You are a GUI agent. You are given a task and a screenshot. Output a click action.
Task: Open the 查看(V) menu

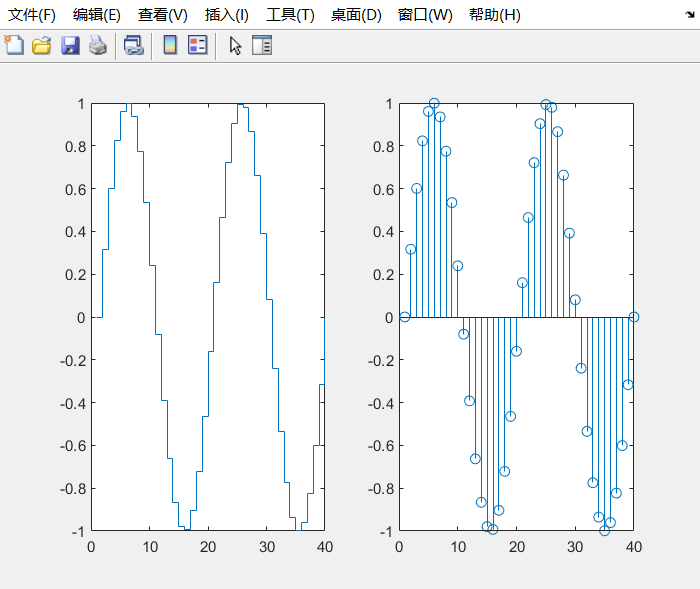(x=162, y=15)
